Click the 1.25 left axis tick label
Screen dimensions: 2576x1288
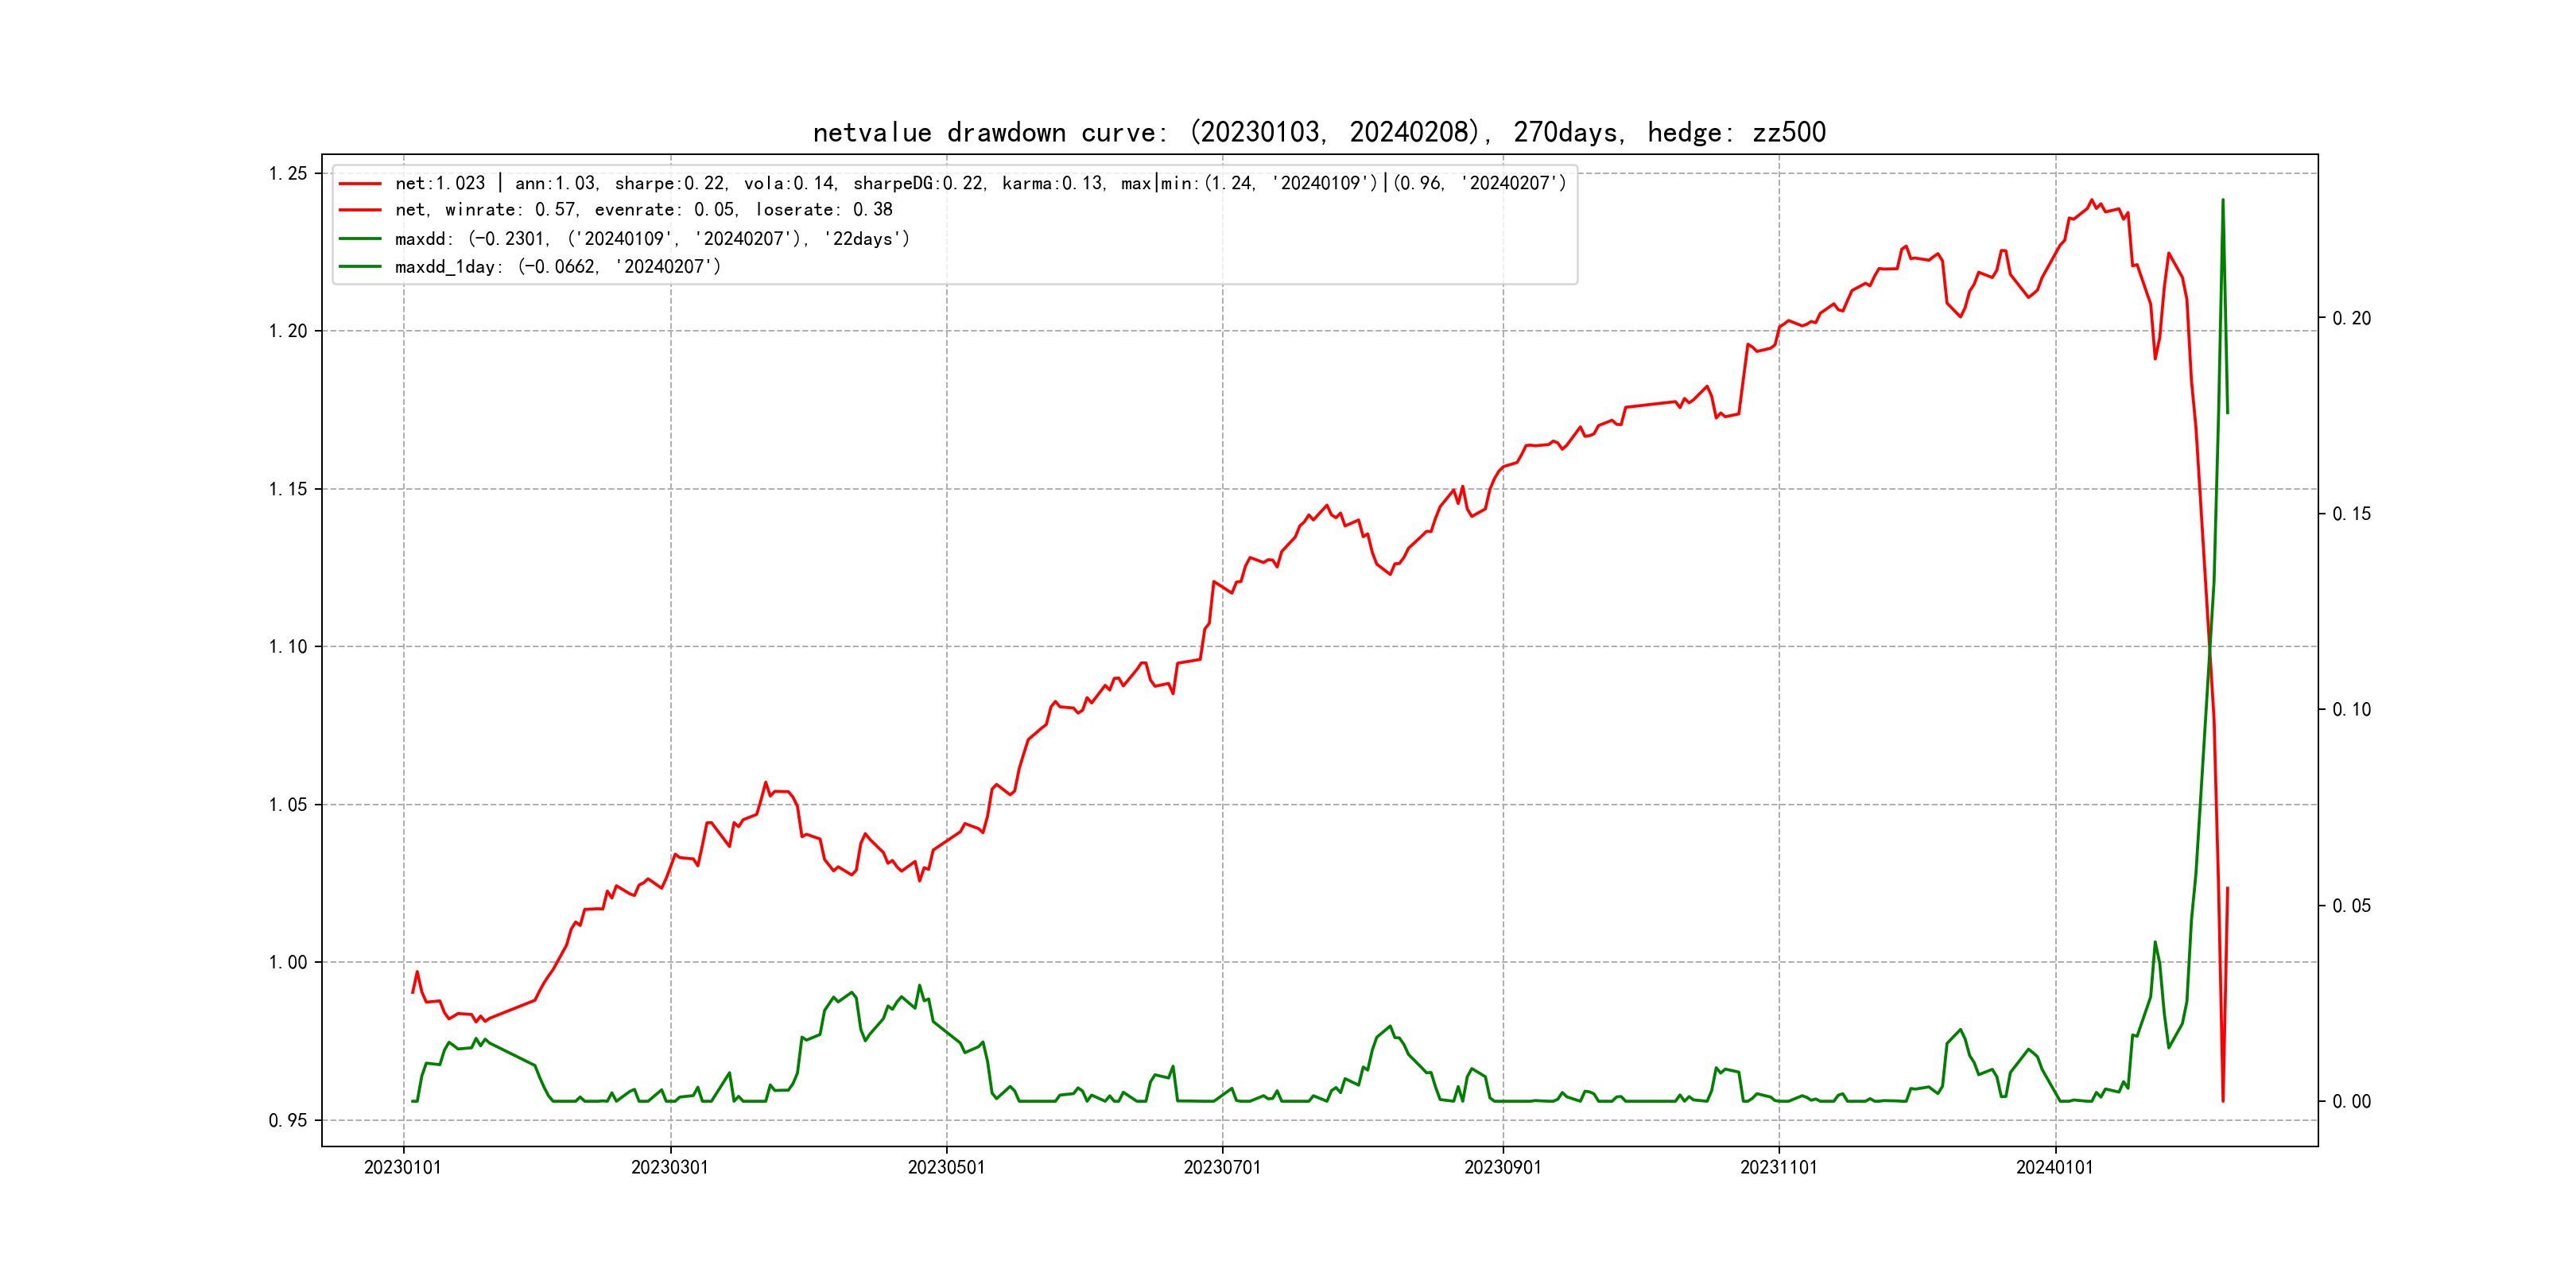pos(288,174)
